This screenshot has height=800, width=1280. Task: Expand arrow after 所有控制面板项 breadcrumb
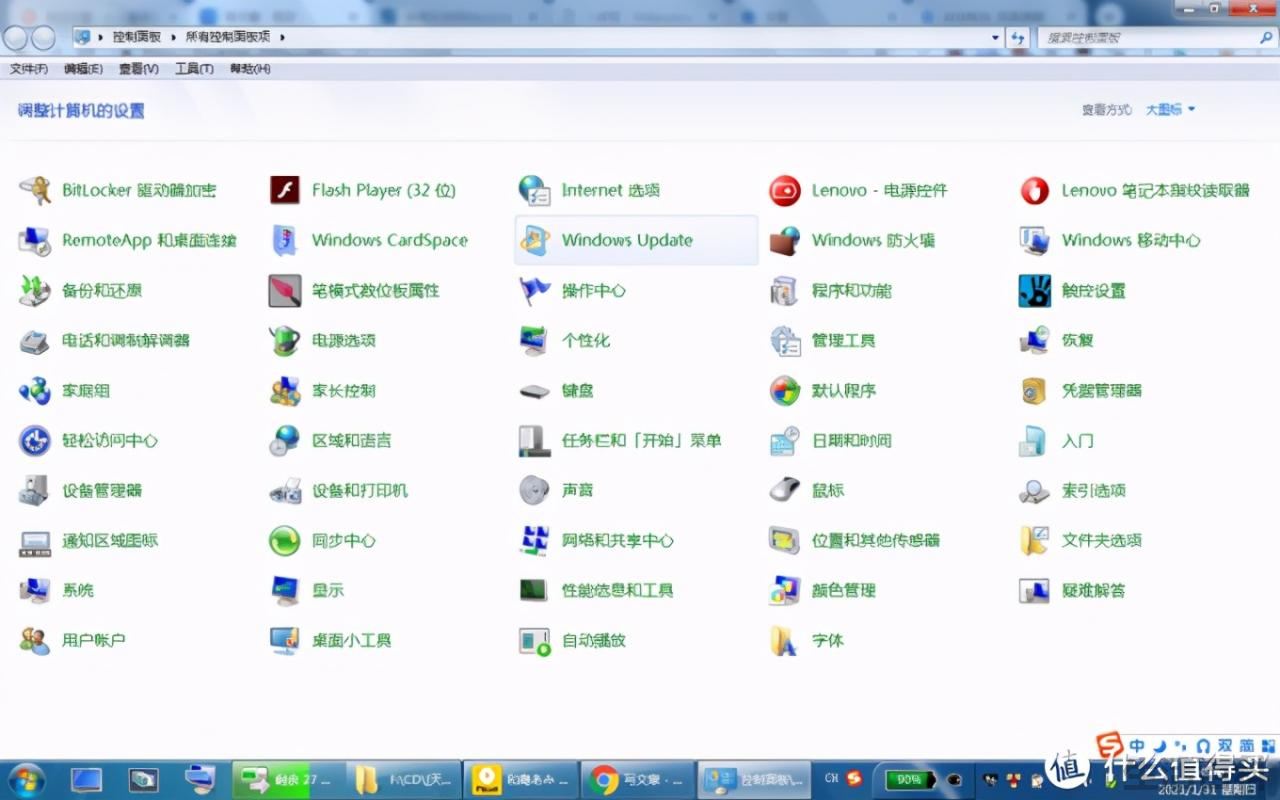[x=282, y=37]
